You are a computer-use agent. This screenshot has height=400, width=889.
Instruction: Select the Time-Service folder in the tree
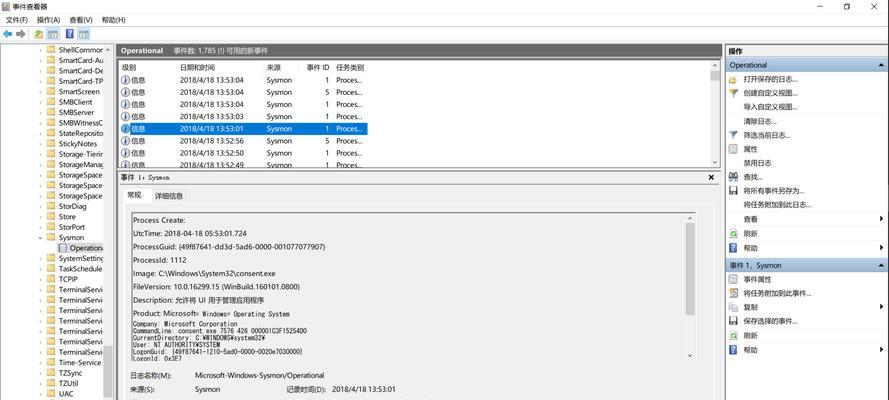coord(80,363)
